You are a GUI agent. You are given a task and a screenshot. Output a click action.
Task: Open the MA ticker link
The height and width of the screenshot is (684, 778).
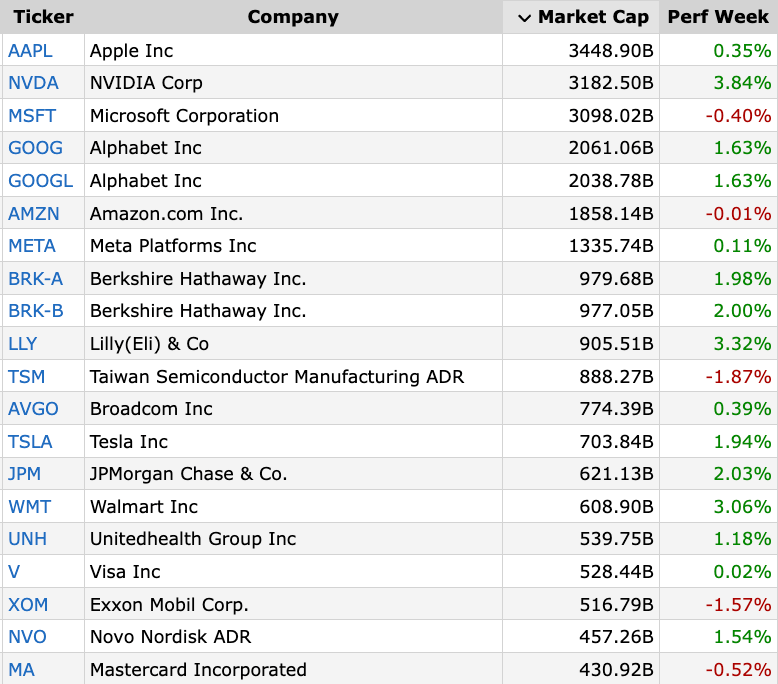click(21, 670)
